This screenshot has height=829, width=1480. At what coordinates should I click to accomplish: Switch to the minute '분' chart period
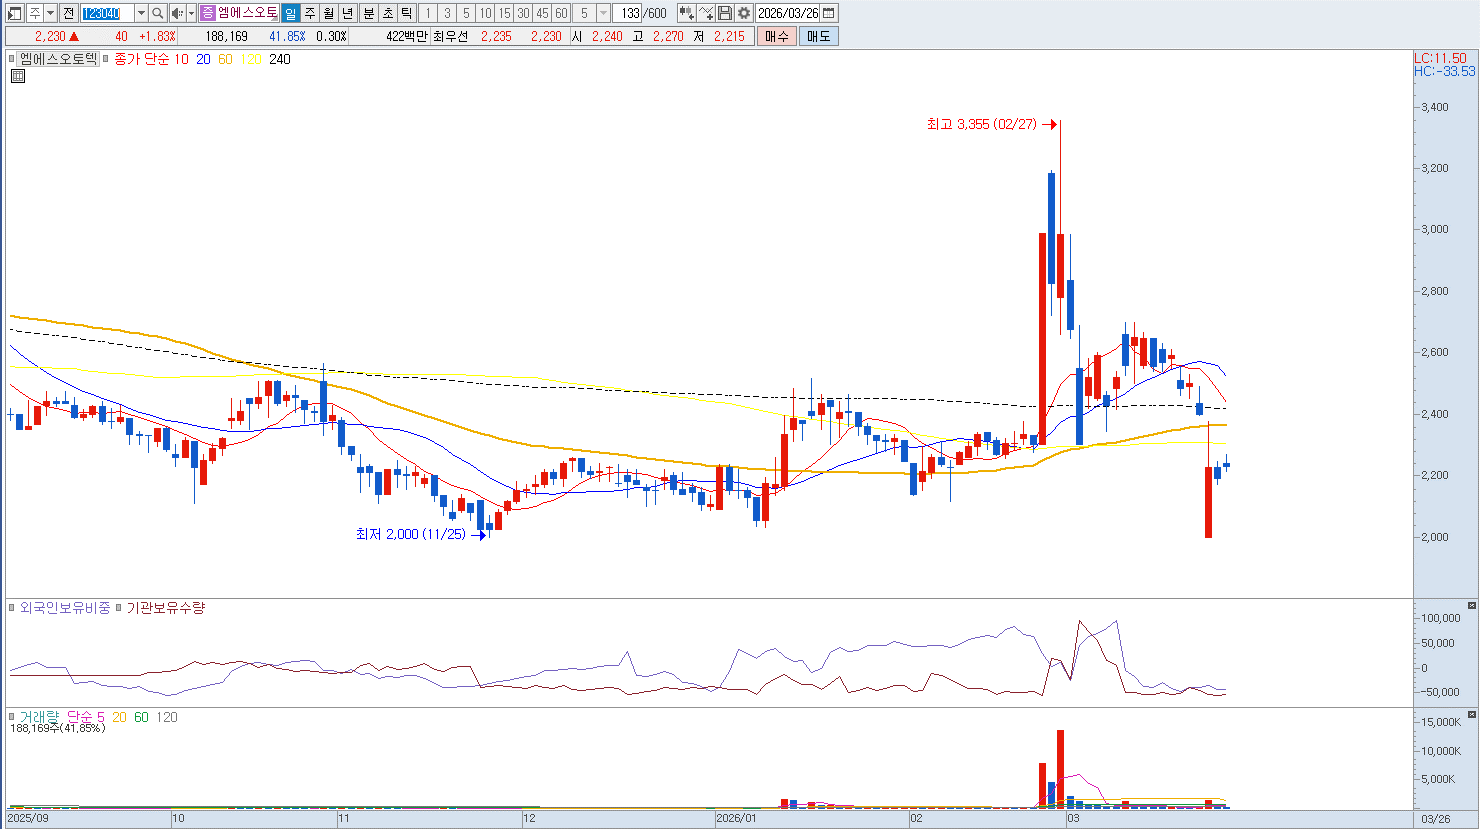tap(368, 13)
